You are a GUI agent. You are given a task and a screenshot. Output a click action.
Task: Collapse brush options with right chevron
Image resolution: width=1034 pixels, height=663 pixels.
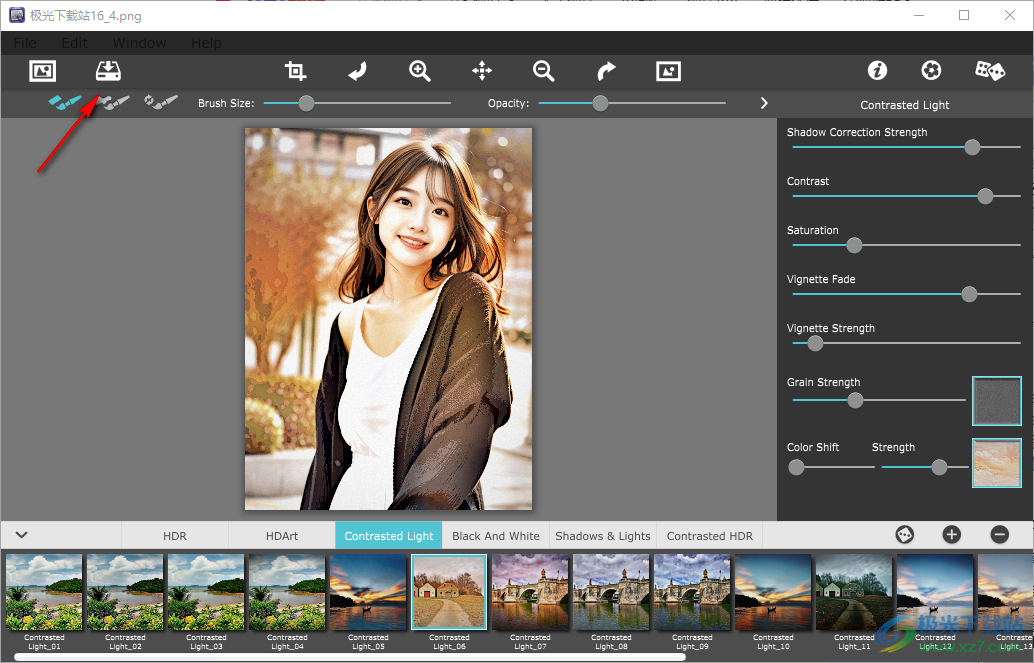click(x=764, y=103)
